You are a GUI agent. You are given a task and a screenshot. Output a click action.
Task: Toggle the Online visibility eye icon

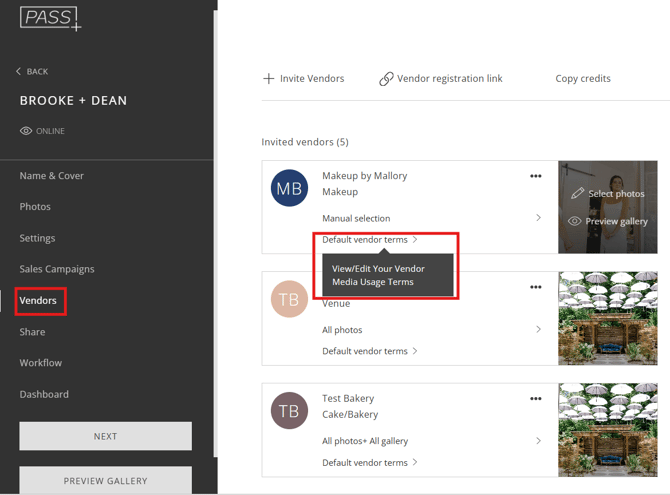point(26,131)
